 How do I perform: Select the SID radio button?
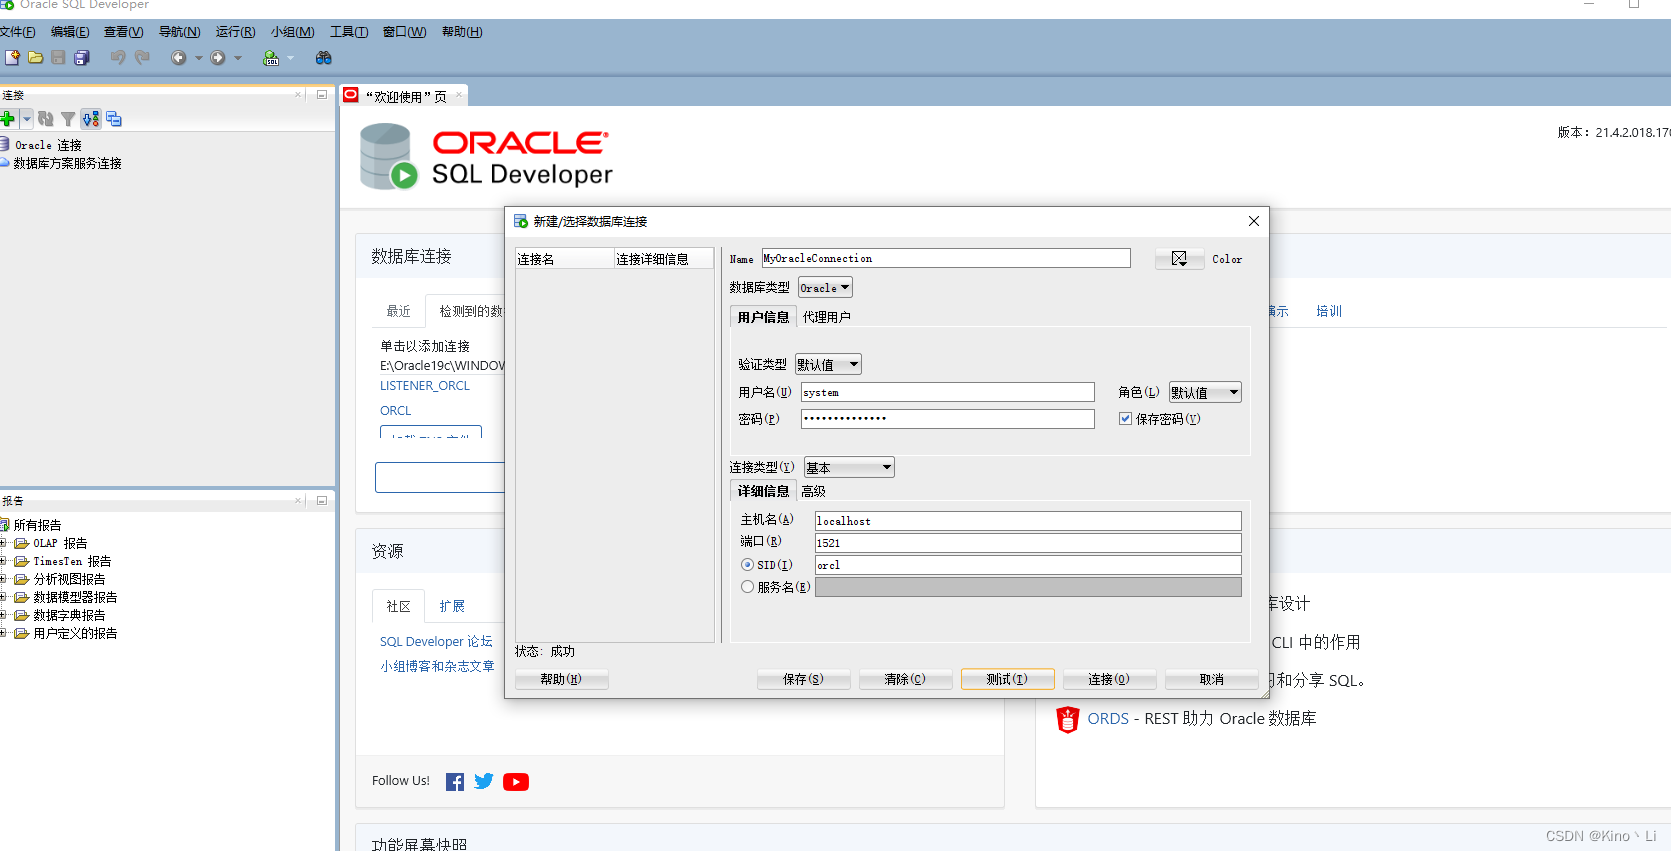(747, 565)
